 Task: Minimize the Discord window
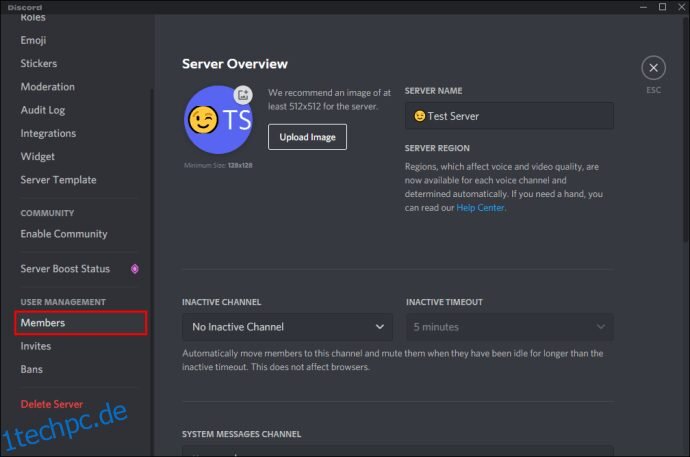[x=643, y=7]
